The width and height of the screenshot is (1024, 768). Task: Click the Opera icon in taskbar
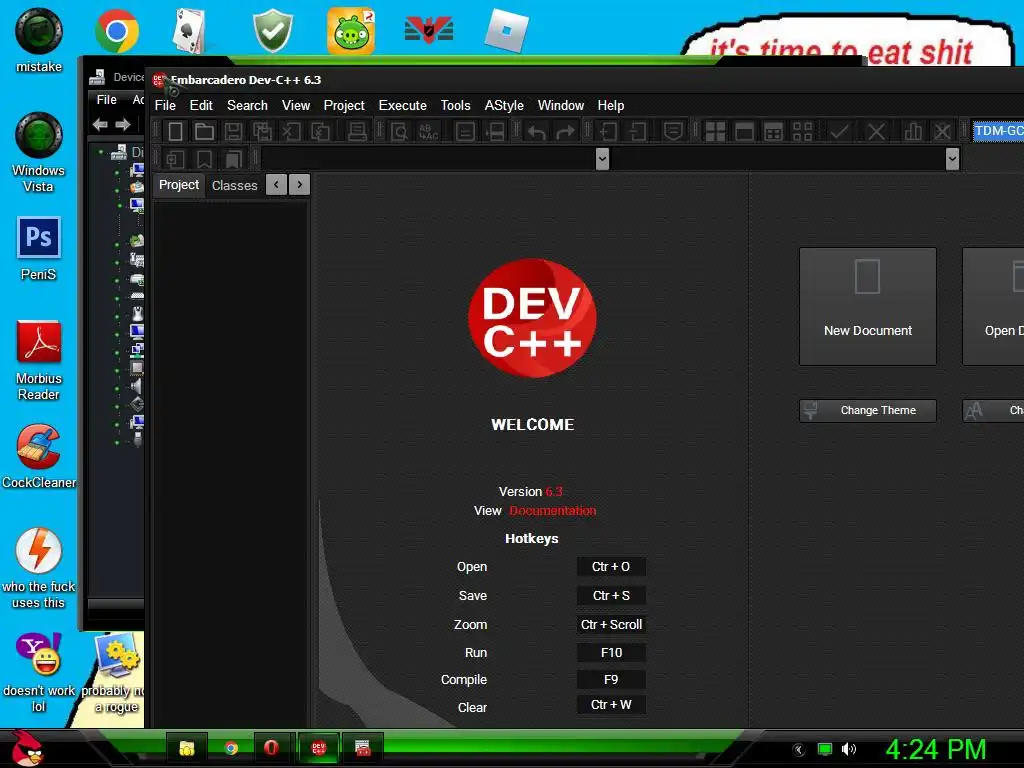click(x=270, y=748)
